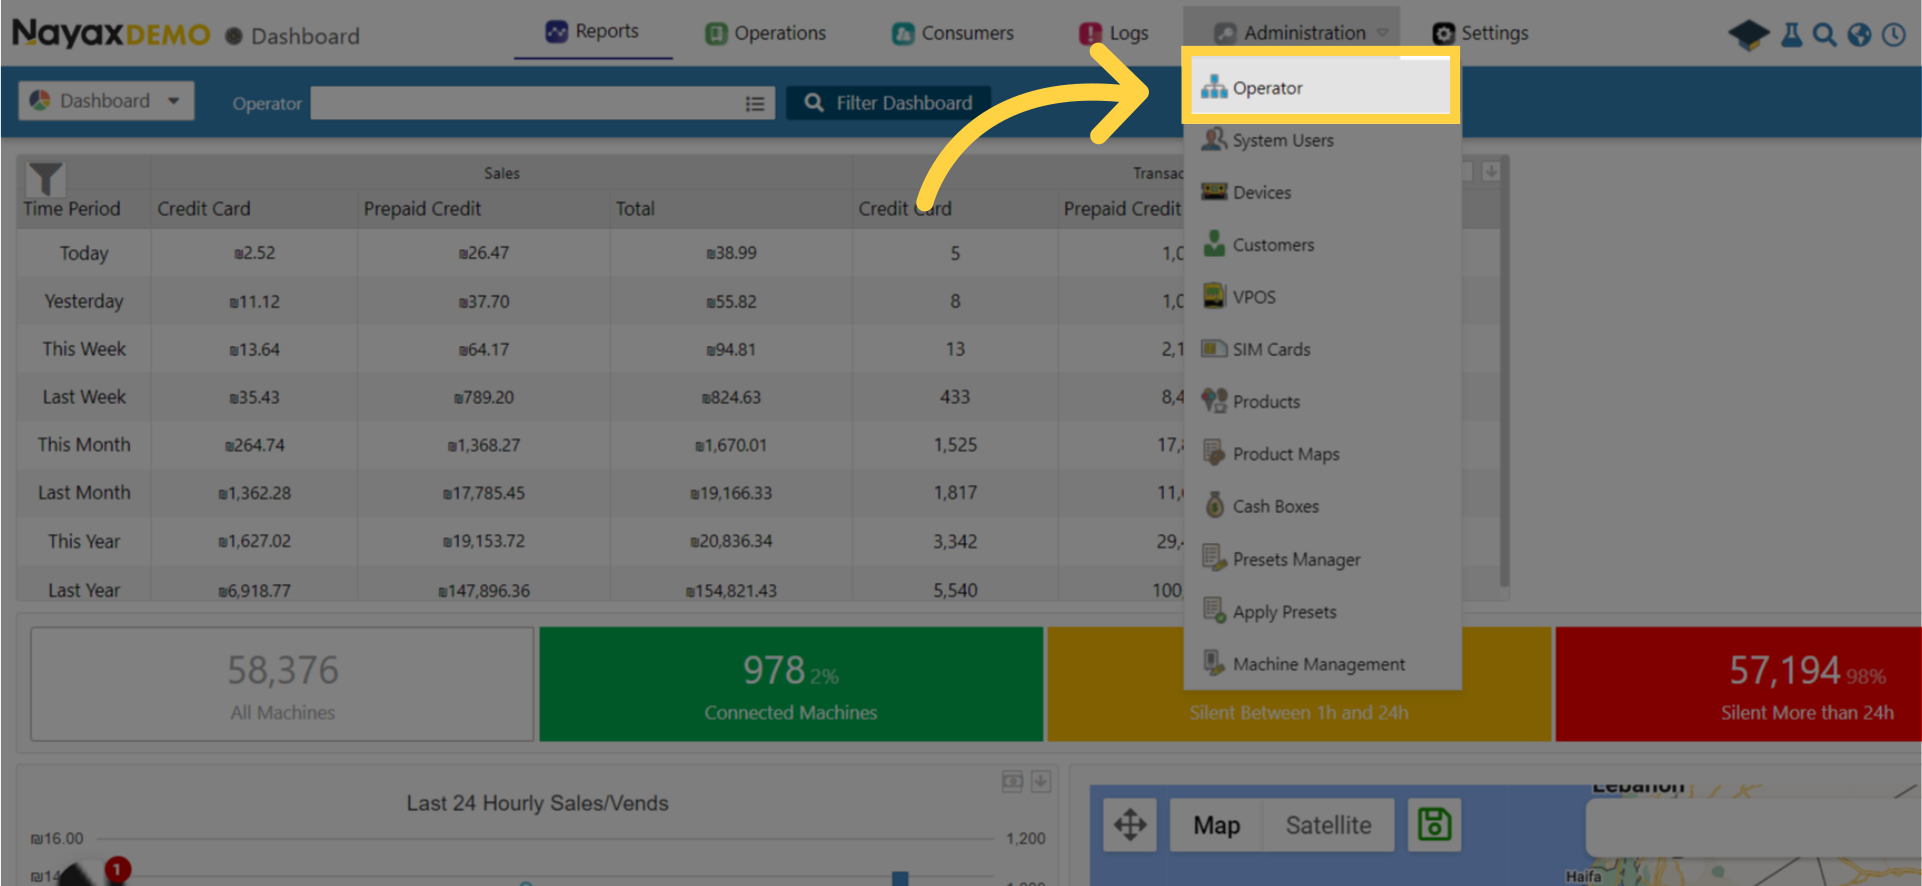1922x886 pixels.
Task: Click Dashboard breadcrumb title
Action: click(305, 36)
